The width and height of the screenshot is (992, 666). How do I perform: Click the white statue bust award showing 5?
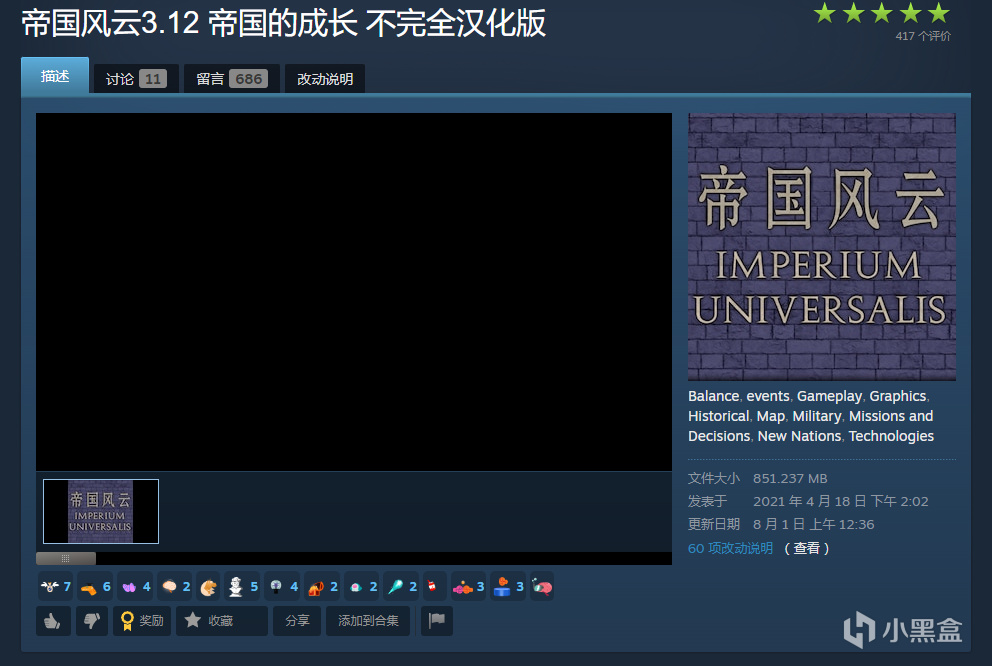point(242,587)
